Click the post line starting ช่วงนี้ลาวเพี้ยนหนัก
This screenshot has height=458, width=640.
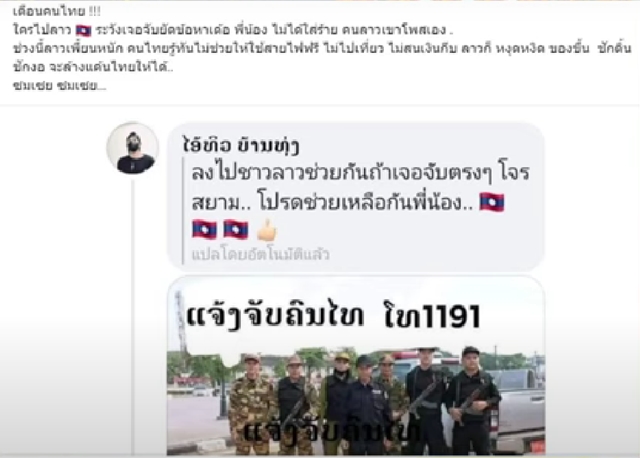coord(322,49)
